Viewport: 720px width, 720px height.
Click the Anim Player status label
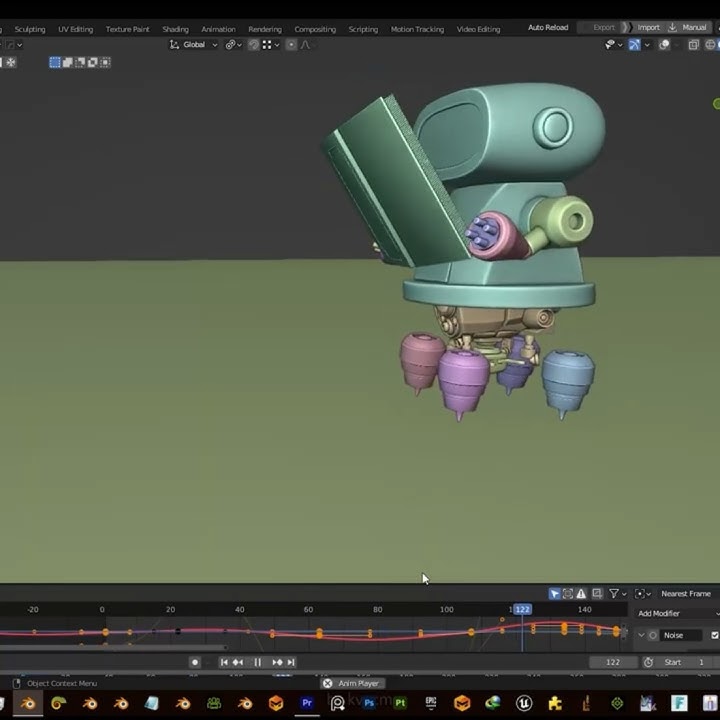[359, 683]
